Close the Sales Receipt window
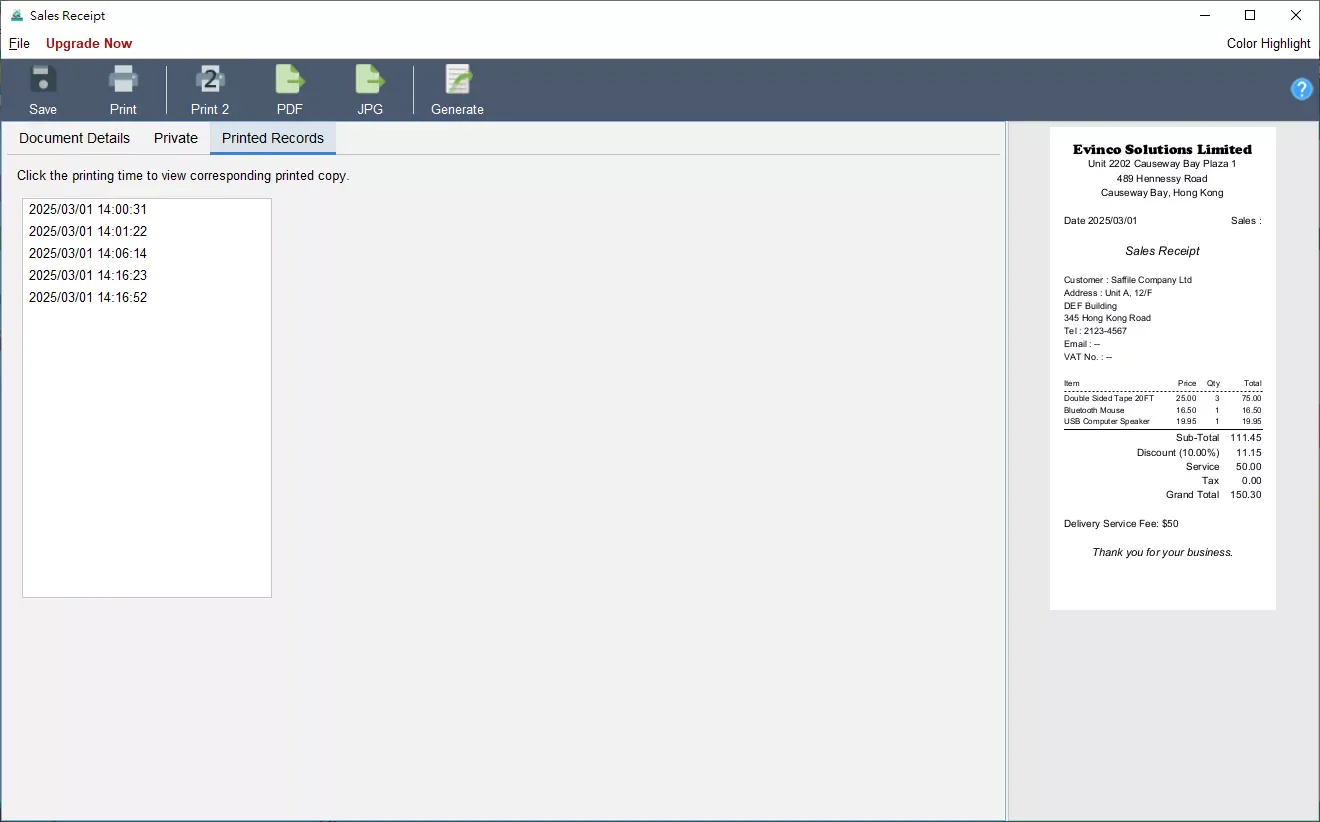The image size is (1320, 822). tap(1296, 15)
